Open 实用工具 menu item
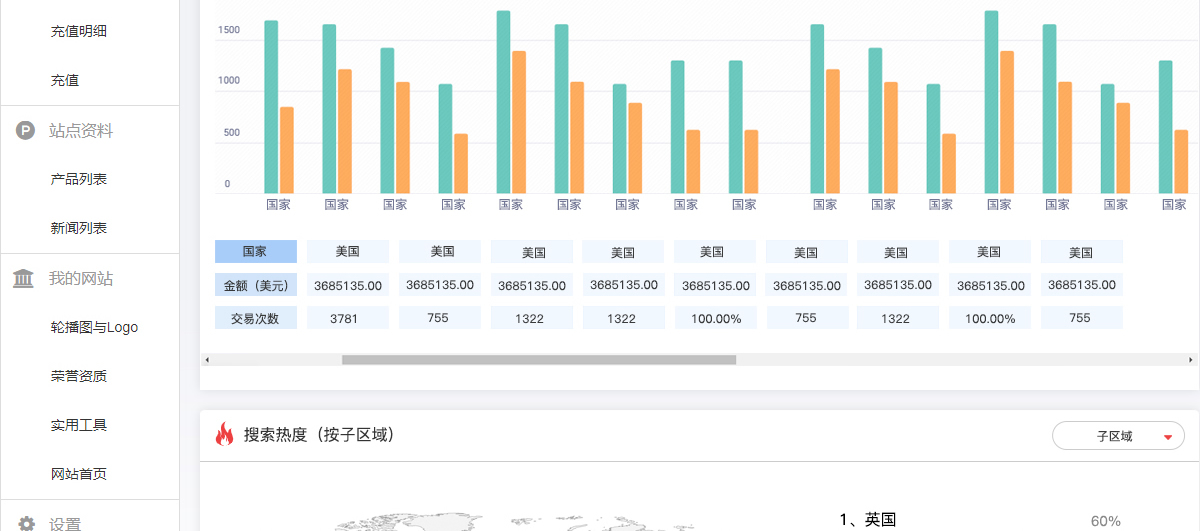Image resolution: width=1200 pixels, height=531 pixels. (79, 425)
